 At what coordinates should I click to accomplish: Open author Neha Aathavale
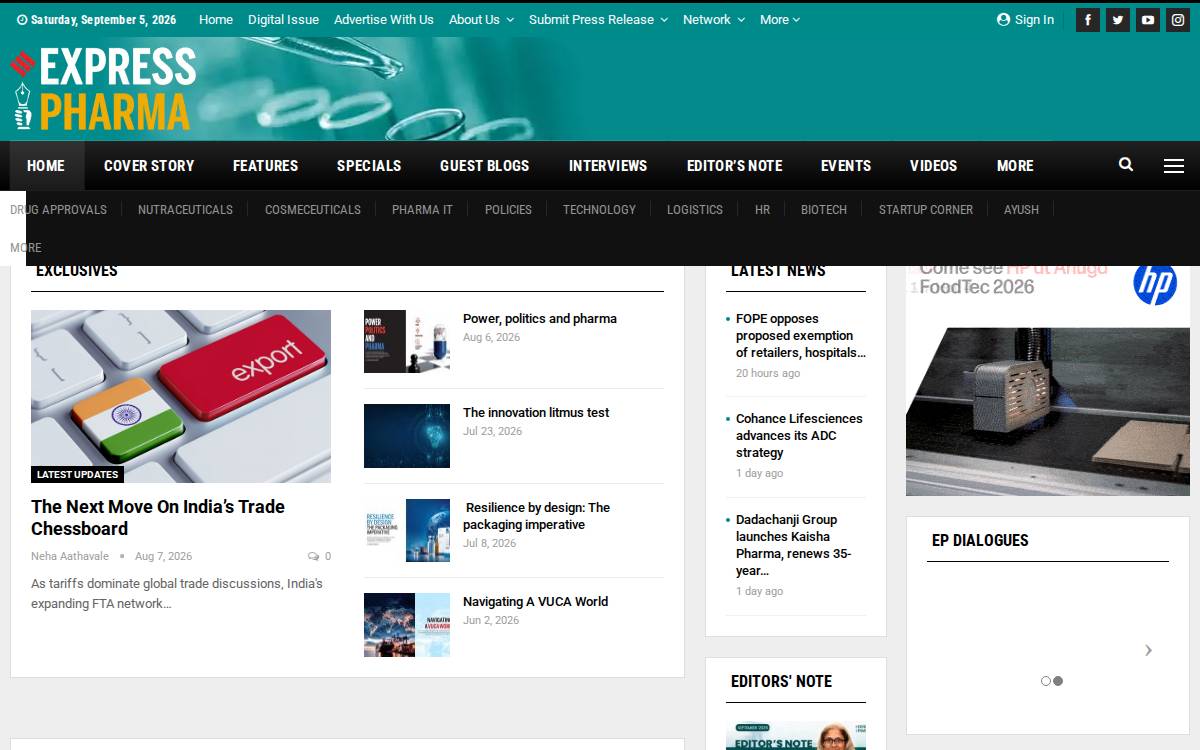coord(70,556)
